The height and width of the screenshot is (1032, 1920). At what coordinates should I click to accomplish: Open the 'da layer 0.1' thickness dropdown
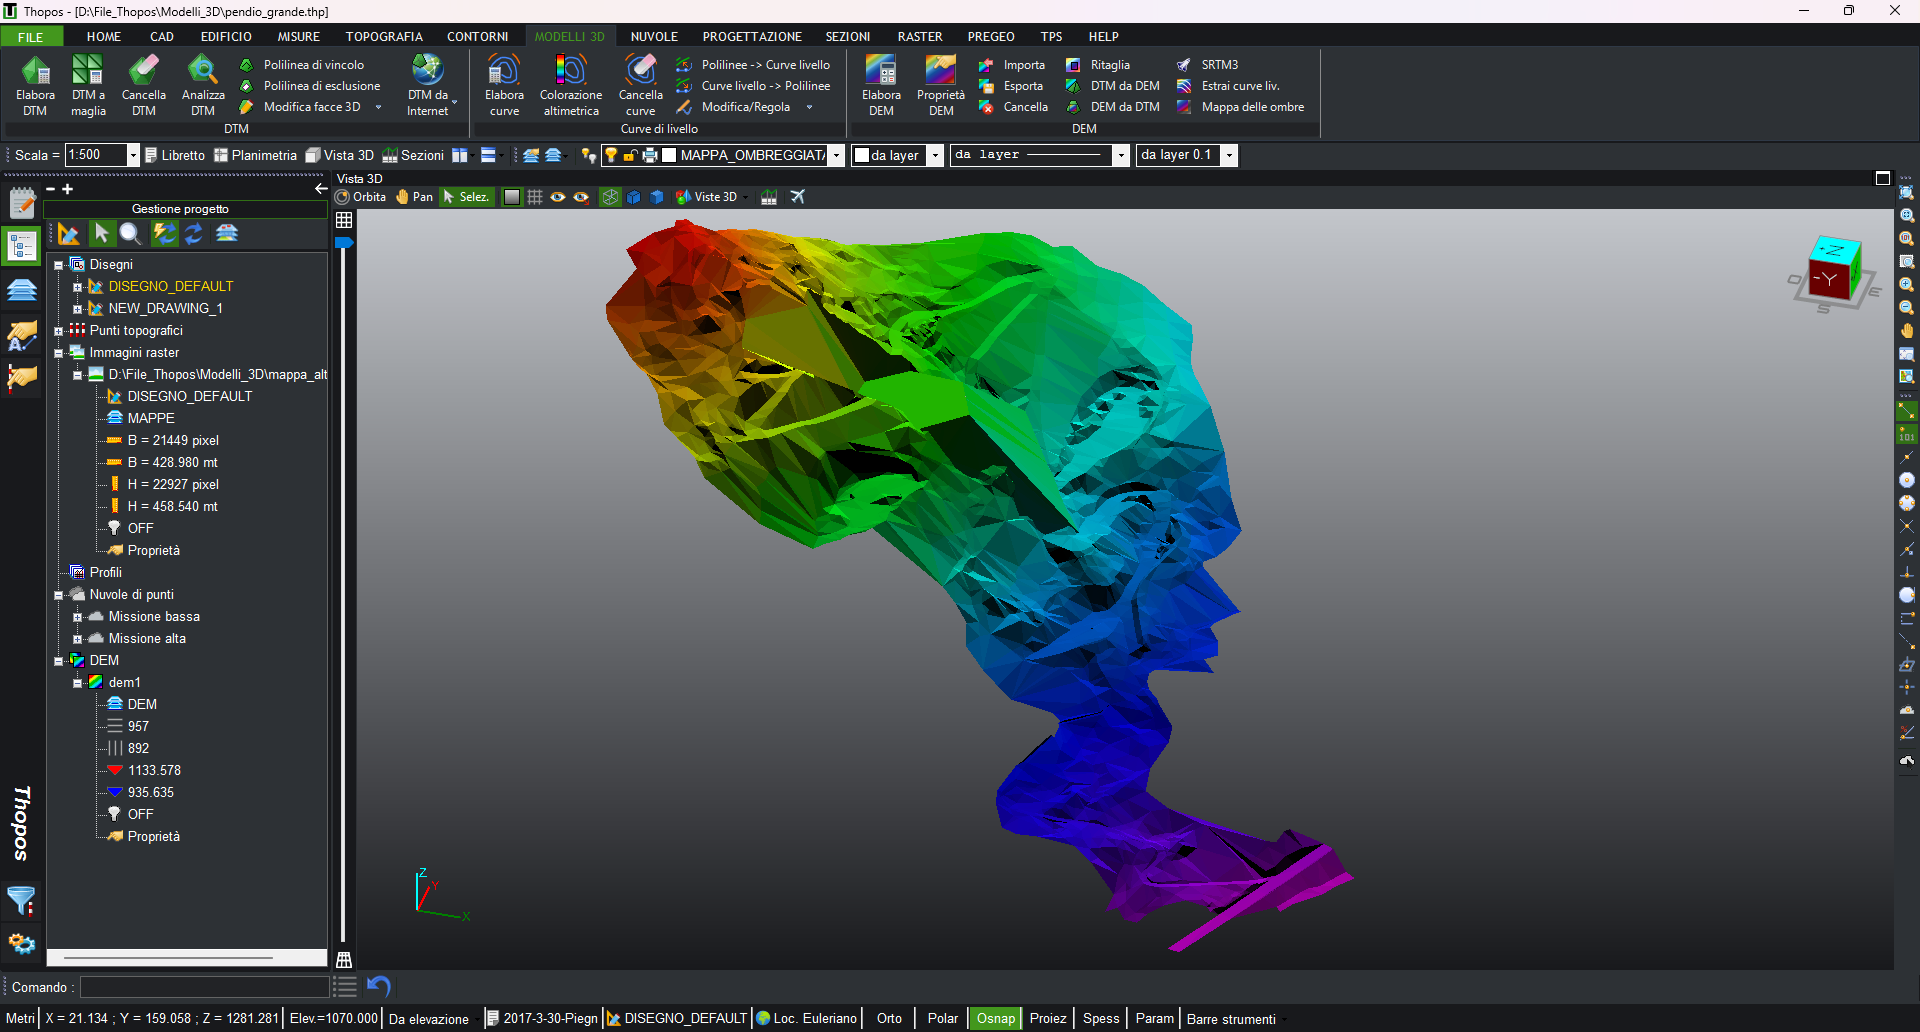coord(1229,155)
